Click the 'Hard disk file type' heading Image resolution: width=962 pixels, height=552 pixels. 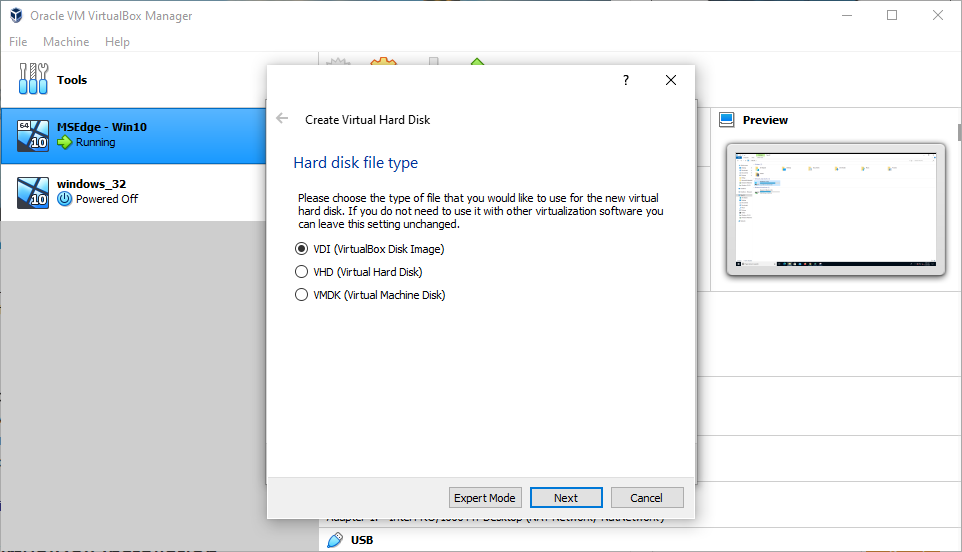tap(355, 163)
